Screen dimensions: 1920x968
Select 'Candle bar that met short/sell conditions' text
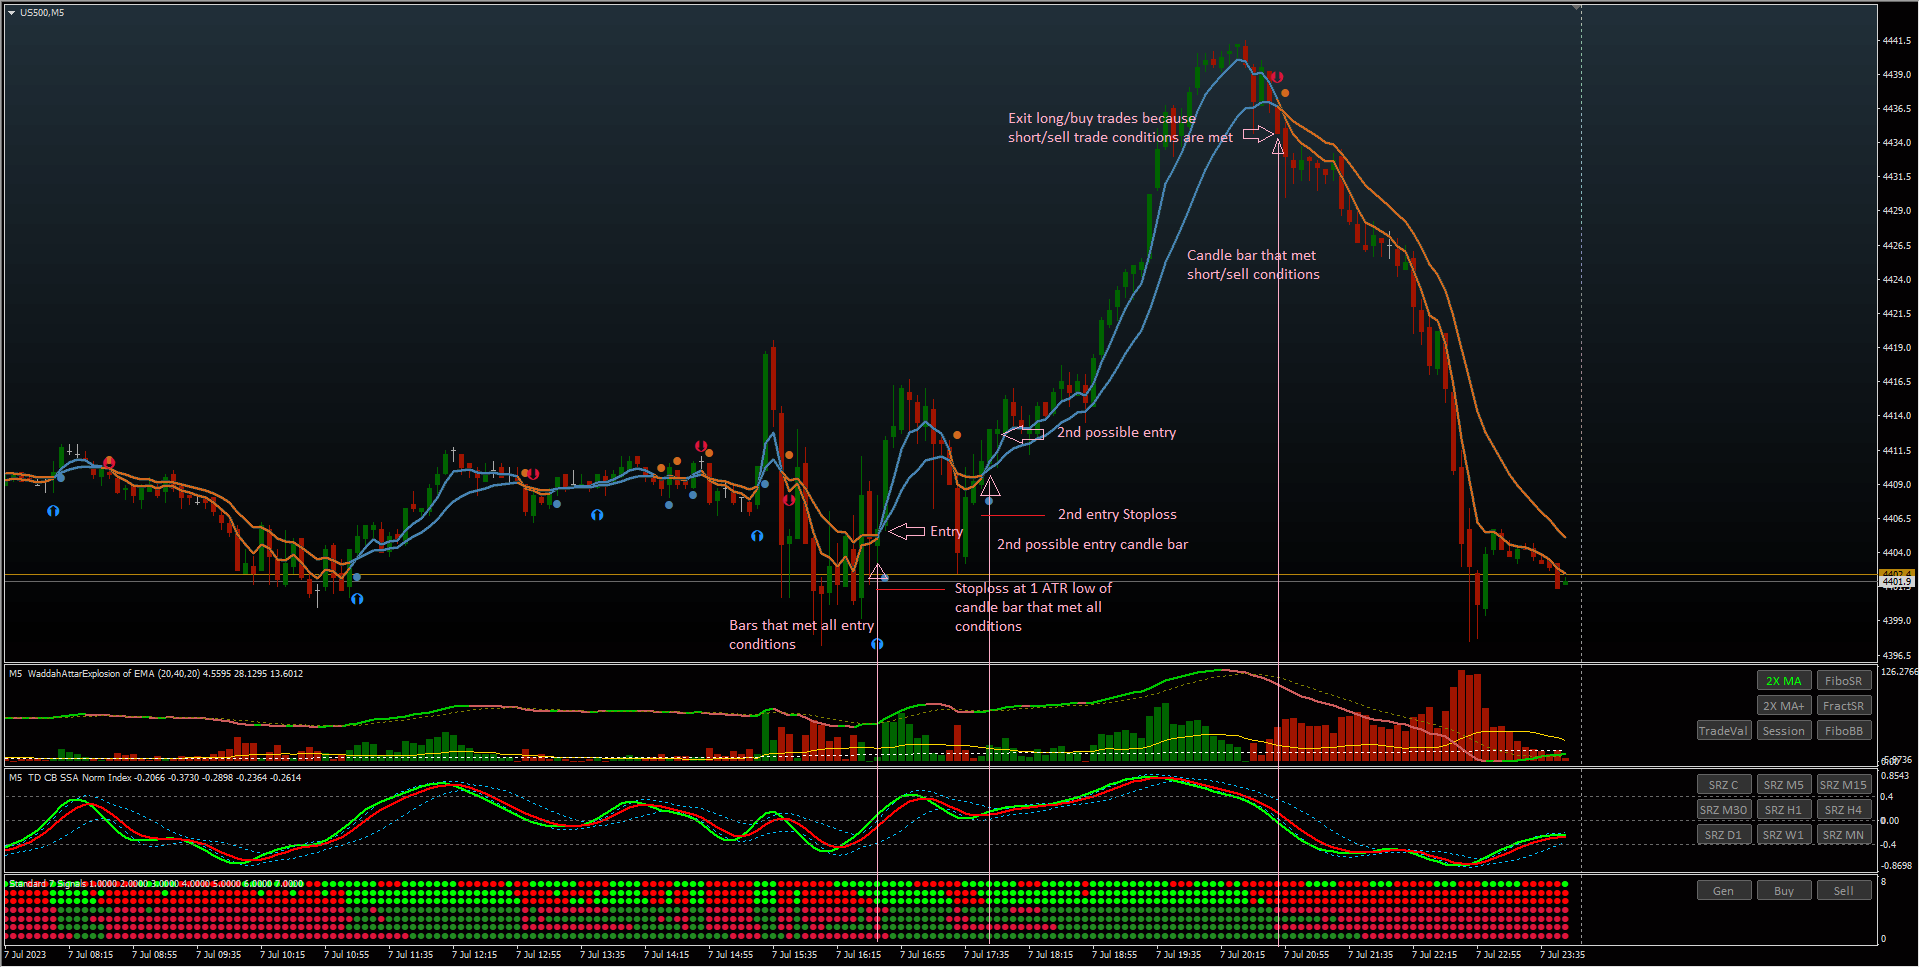tap(1253, 265)
